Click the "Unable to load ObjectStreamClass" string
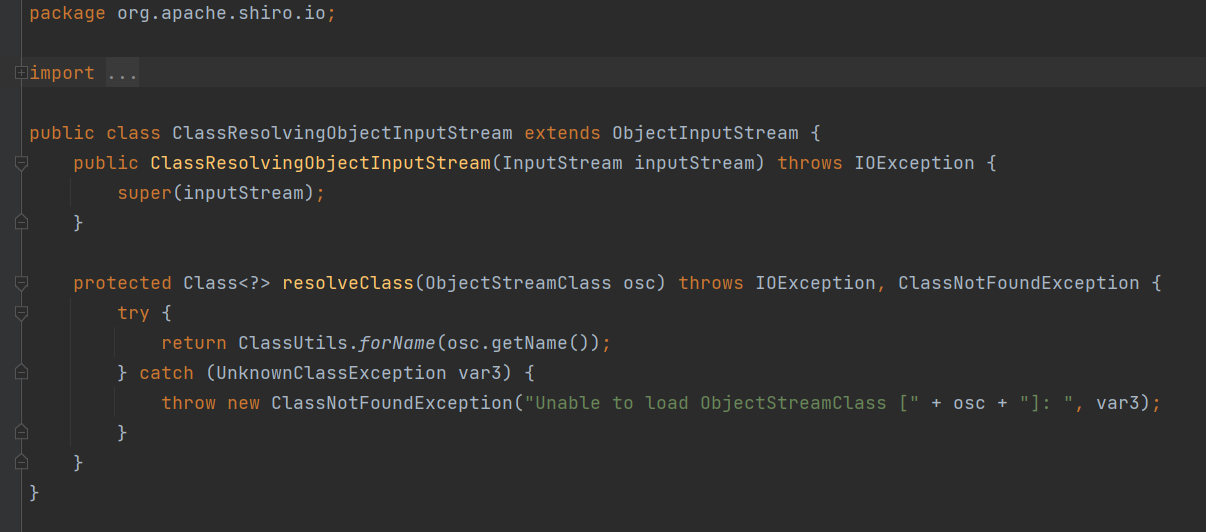The image size is (1206, 532). click(710, 403)
